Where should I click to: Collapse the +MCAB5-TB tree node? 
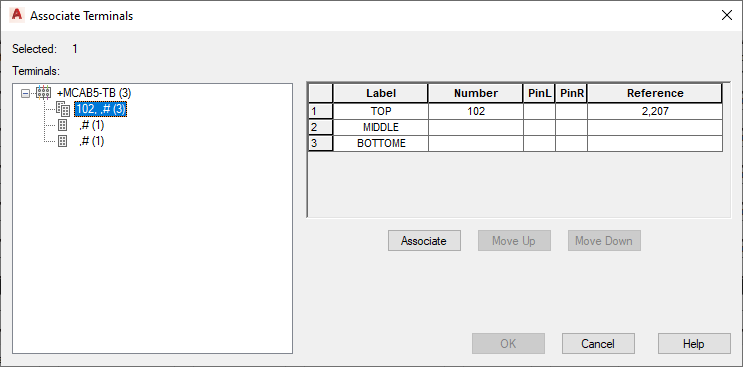click(x=26, y=93)
